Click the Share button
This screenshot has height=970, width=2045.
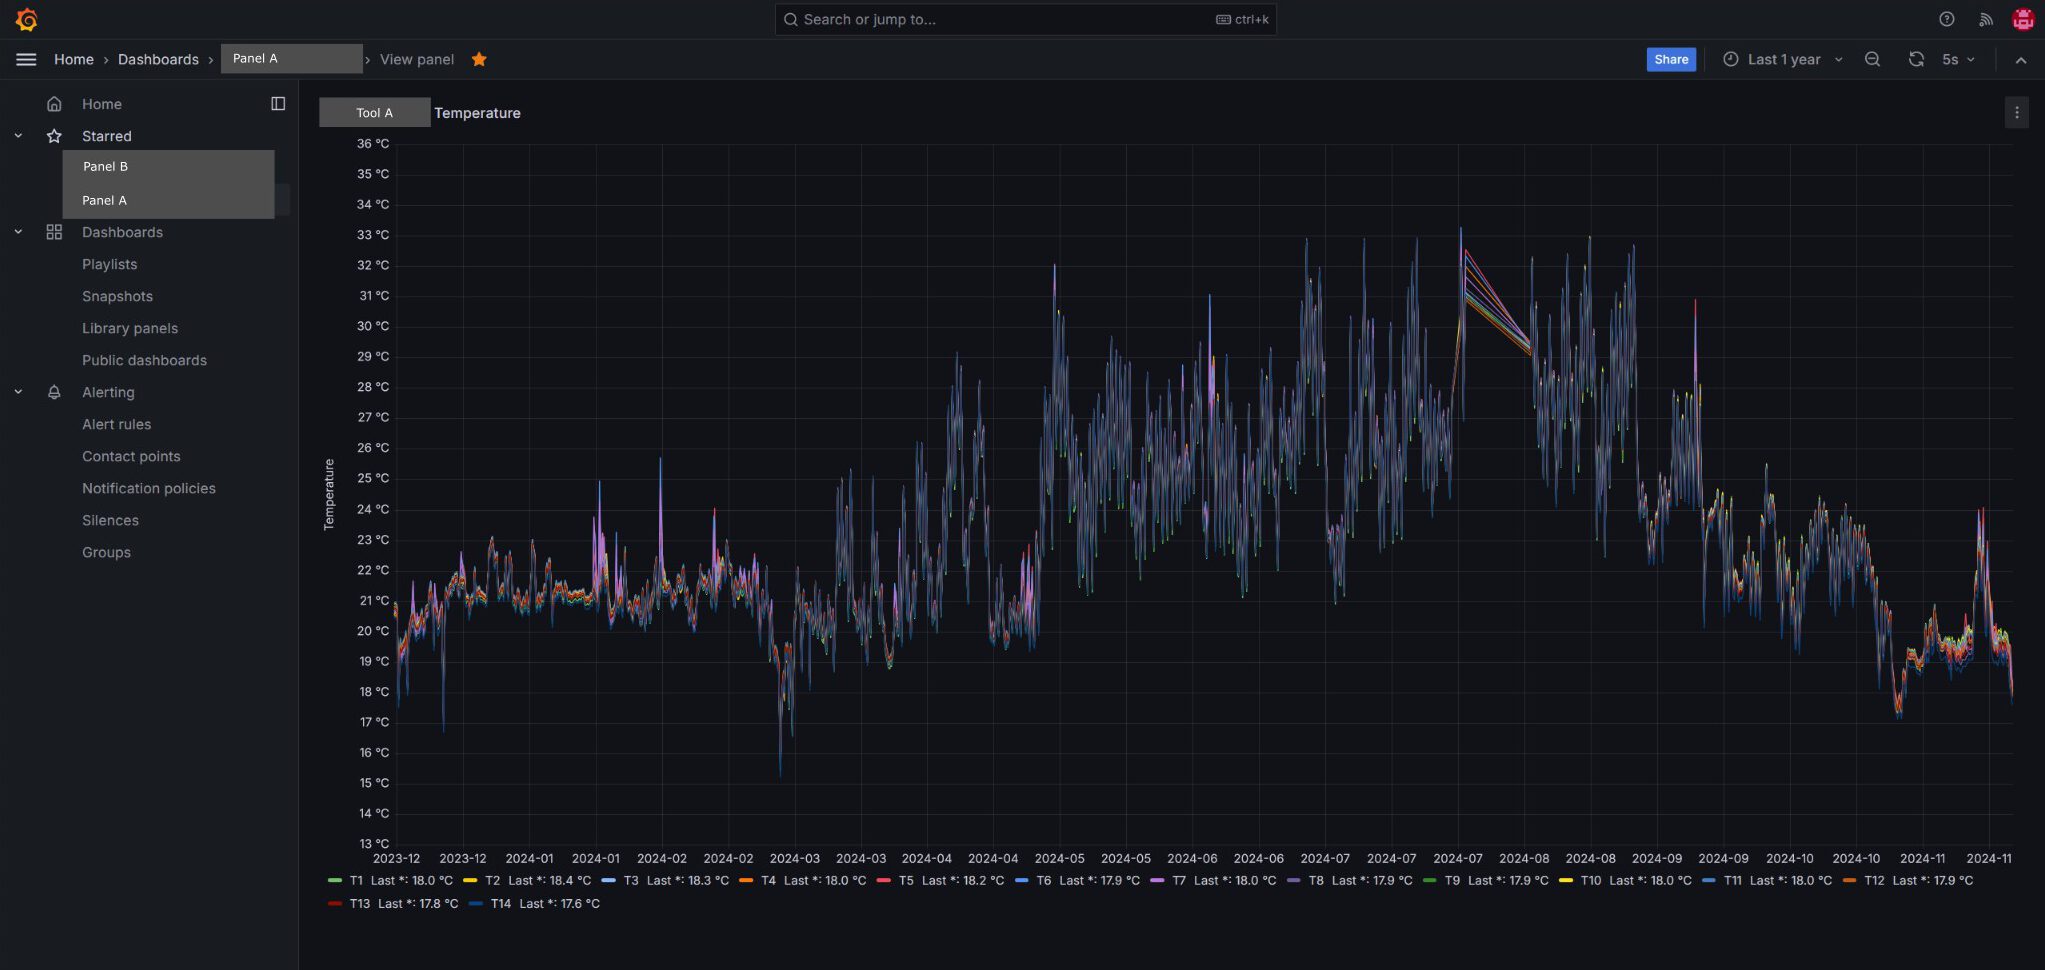[x=1670, y=60]
